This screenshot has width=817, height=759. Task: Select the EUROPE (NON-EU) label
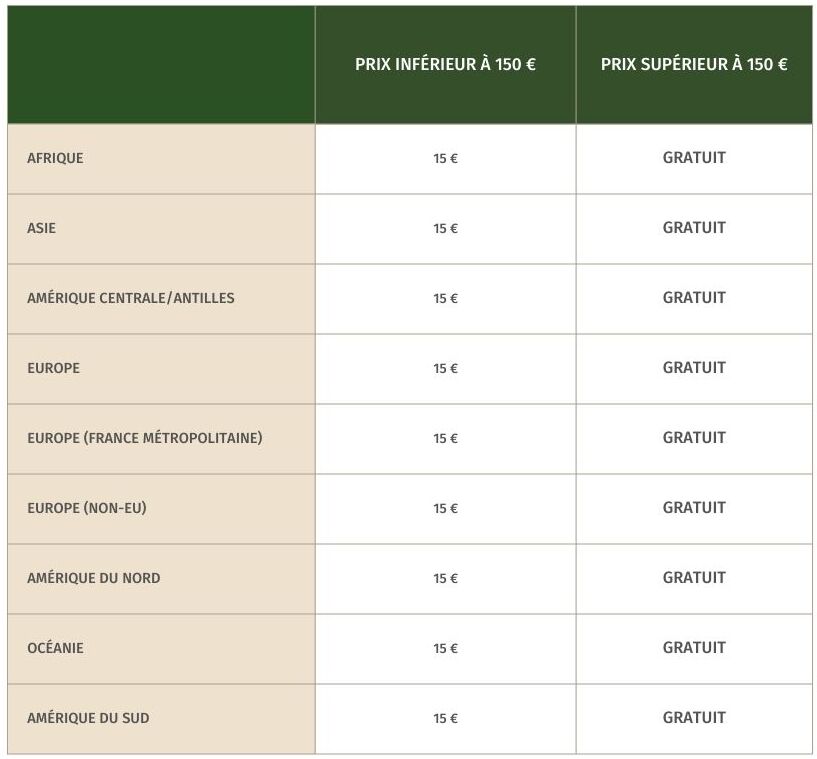coord(87,508)
